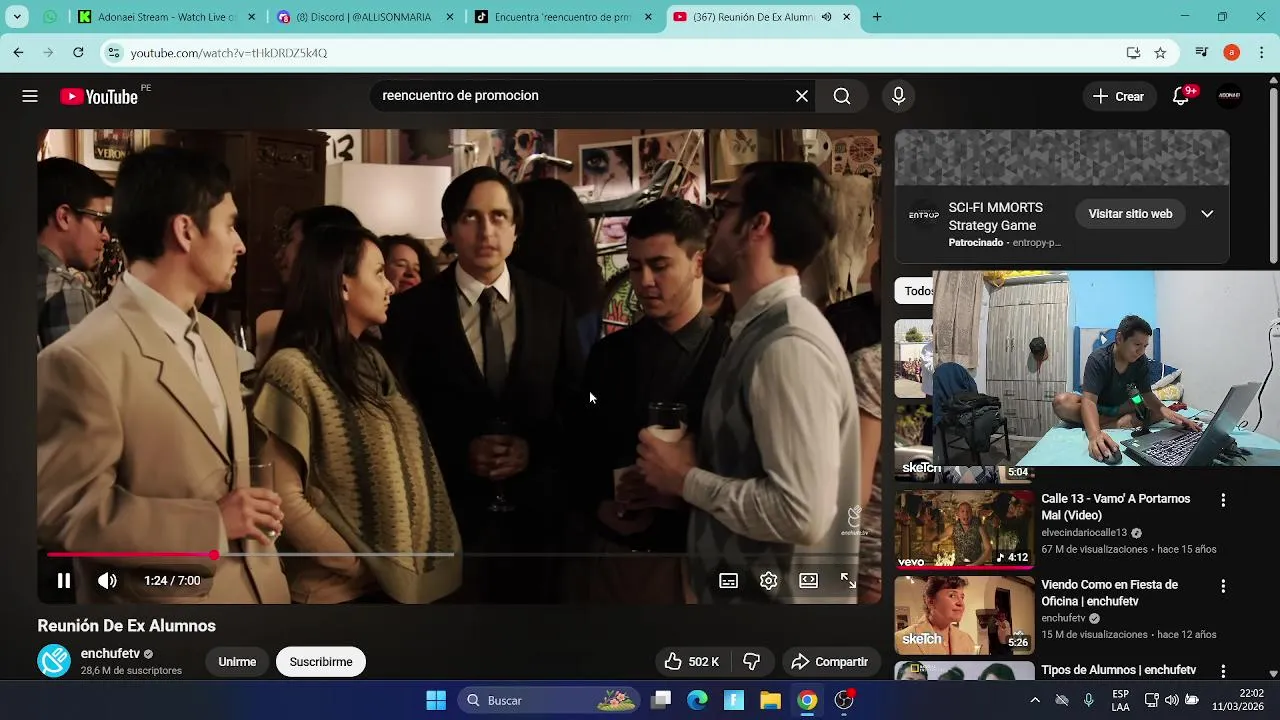View site information icon in address bar

[x=114, y=53]
